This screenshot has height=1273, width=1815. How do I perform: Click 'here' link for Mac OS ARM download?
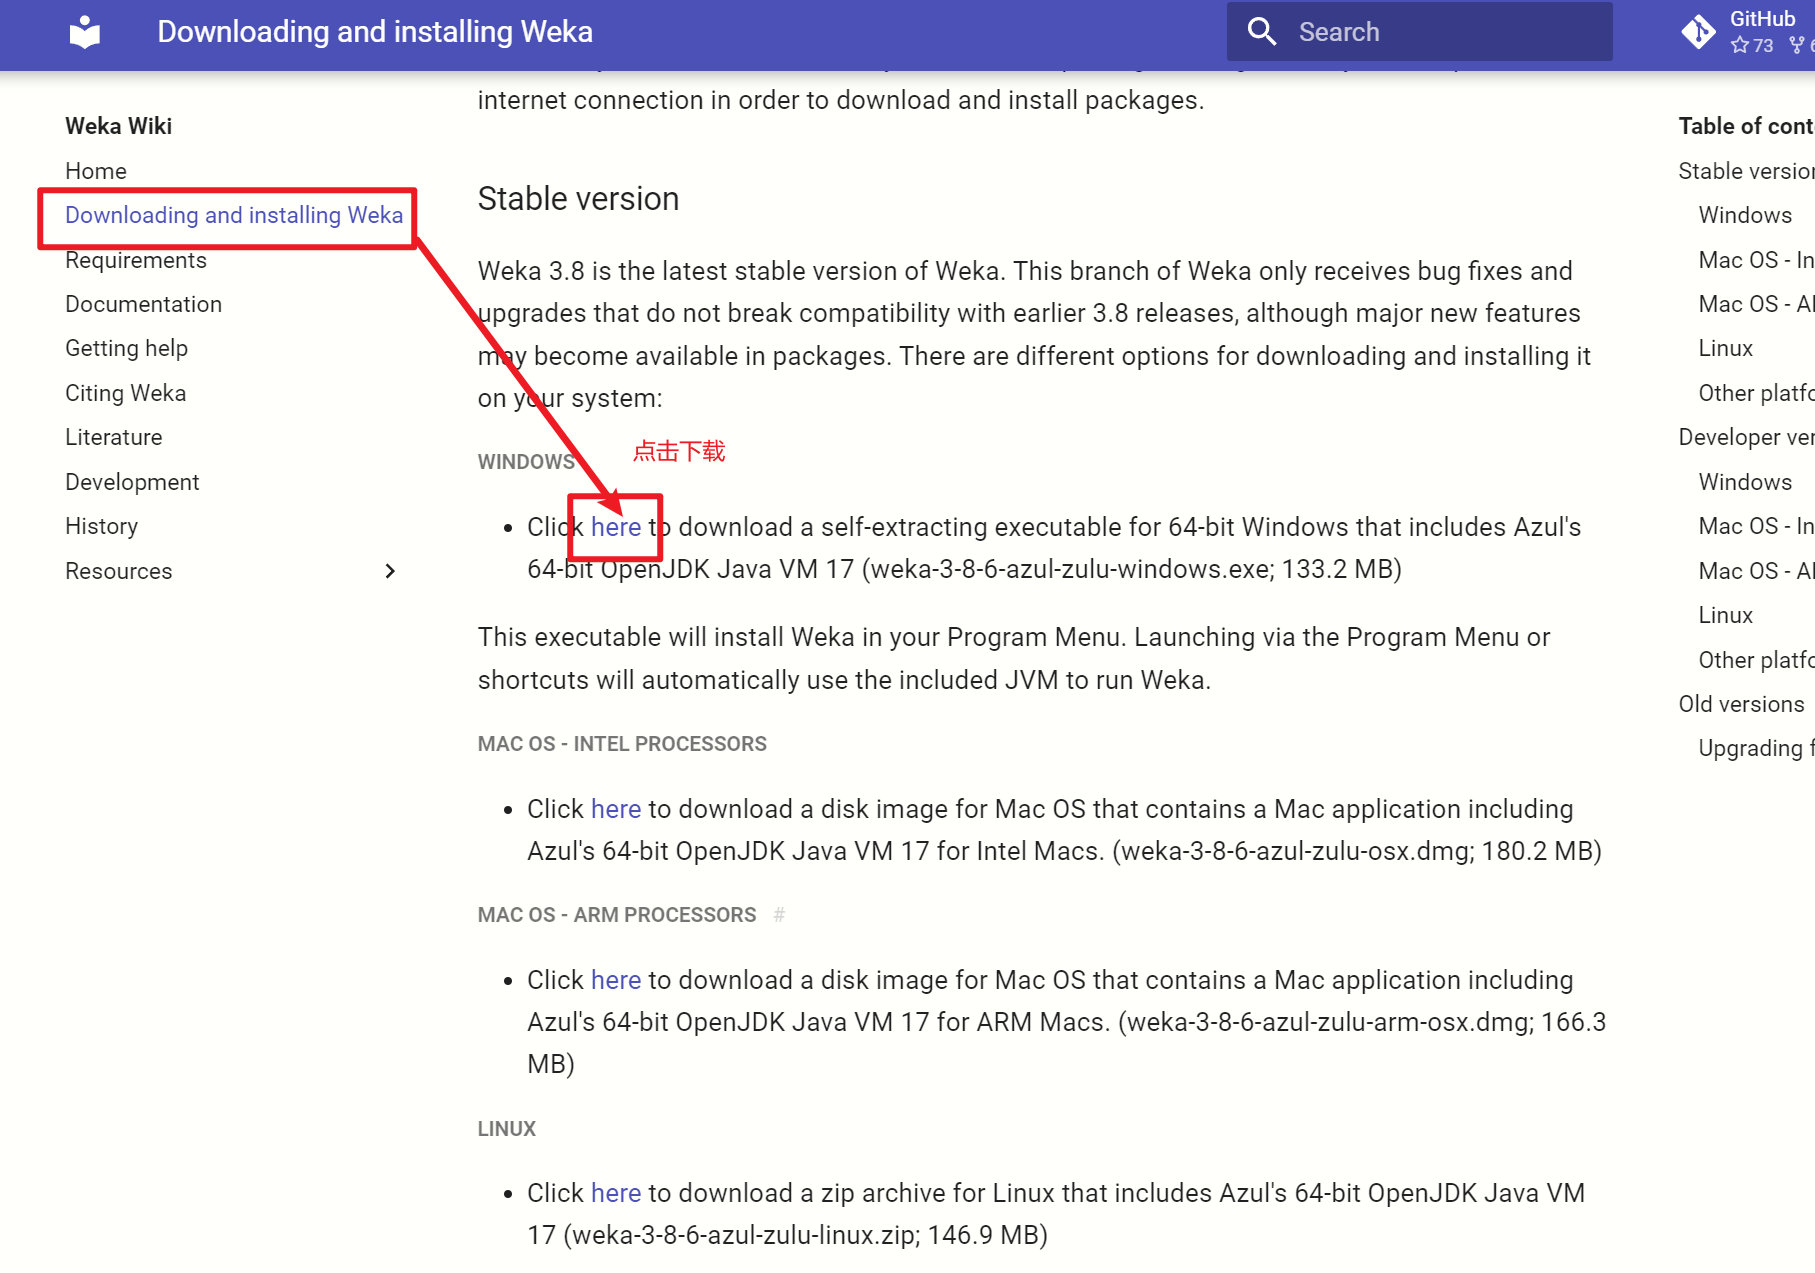click(616, 980)
